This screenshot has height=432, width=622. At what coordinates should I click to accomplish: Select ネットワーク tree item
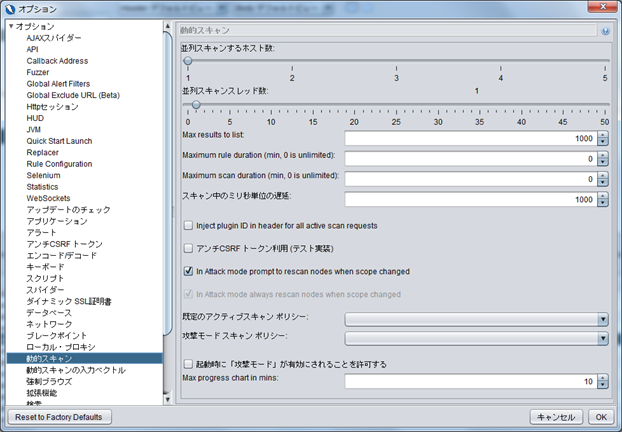pyautogui.click(x=49, y=324)
